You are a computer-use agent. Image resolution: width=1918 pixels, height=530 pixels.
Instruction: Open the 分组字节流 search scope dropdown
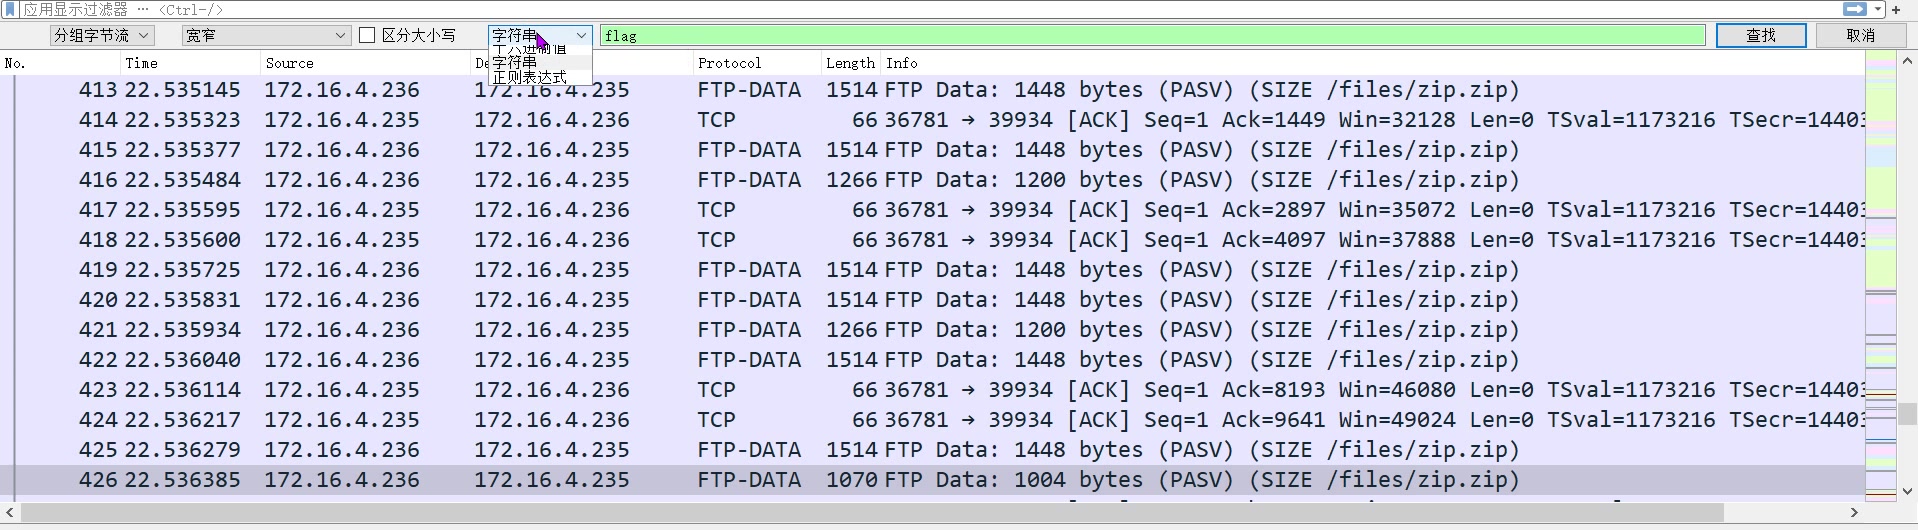click(101, 35)
